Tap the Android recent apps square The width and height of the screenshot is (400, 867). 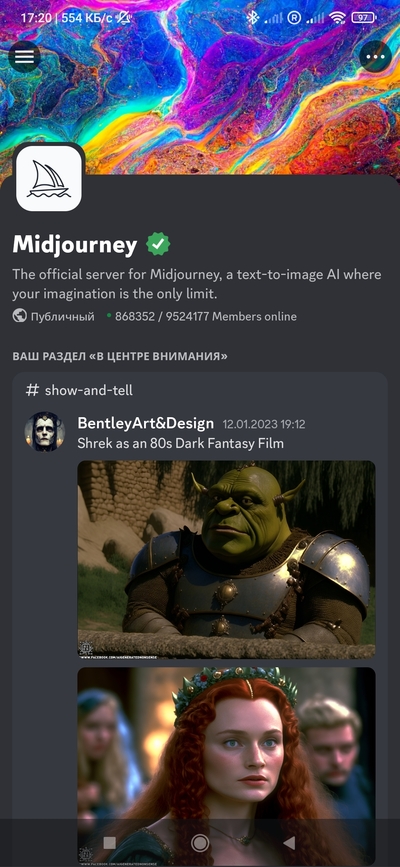(110, 843)
